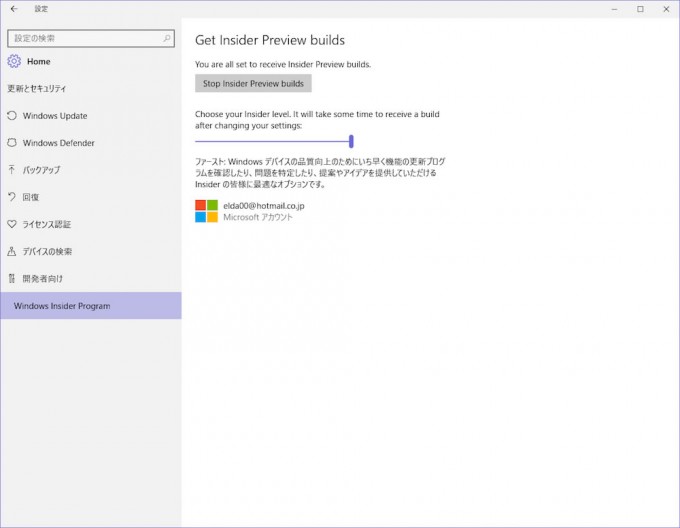Open ライセンス認証 page

pyautogui.click(x=91, y=224)
